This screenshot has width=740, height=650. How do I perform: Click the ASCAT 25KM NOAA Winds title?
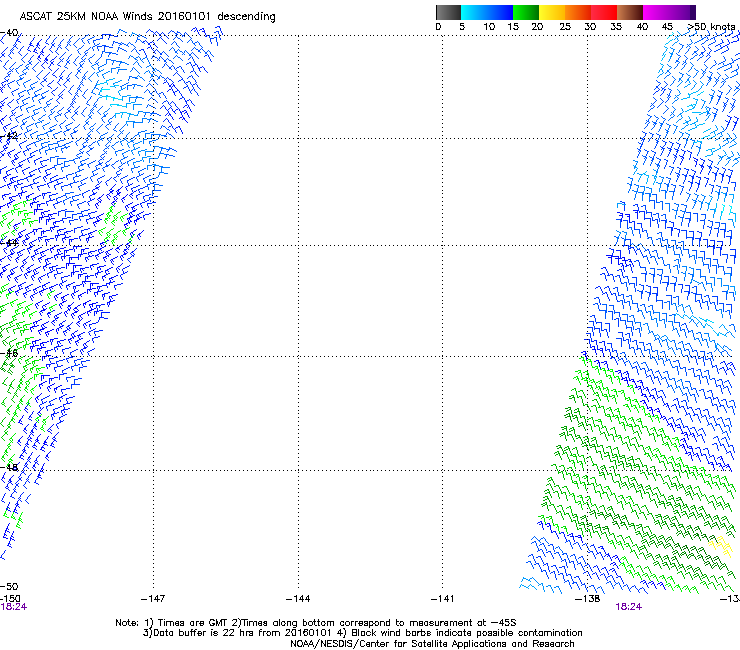coord(147,16)
